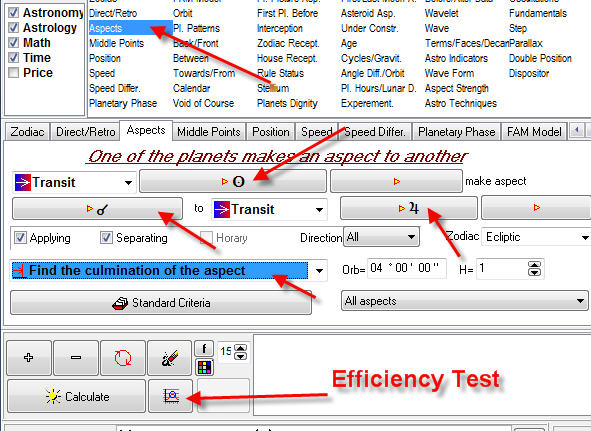Click the plus add-criterion button
Image resolution: width=591 pixels, height=431 pixels.
point(29,357)
